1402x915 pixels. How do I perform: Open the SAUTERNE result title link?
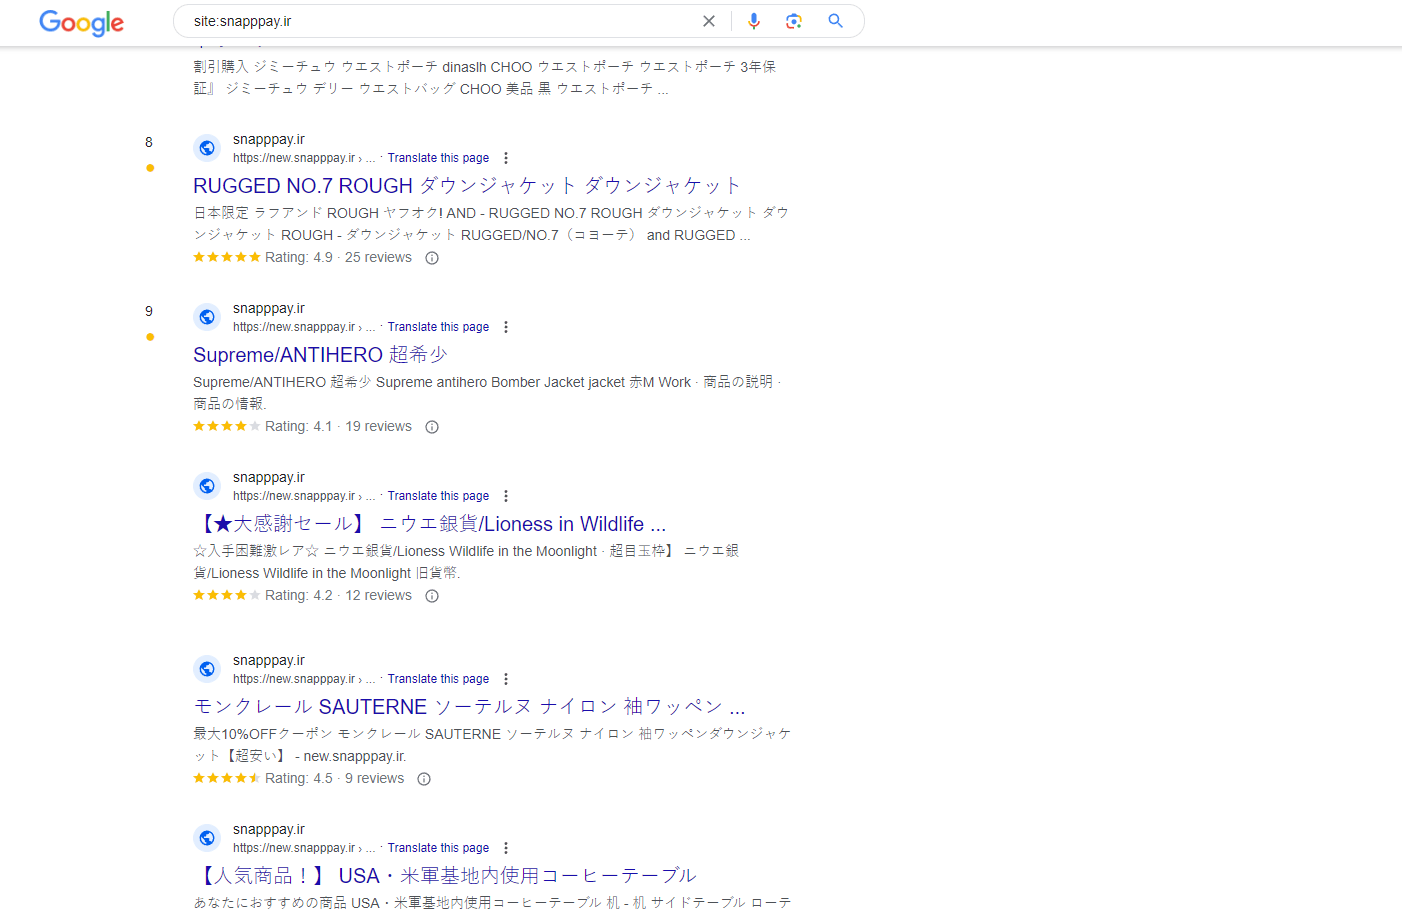point(468,707)
